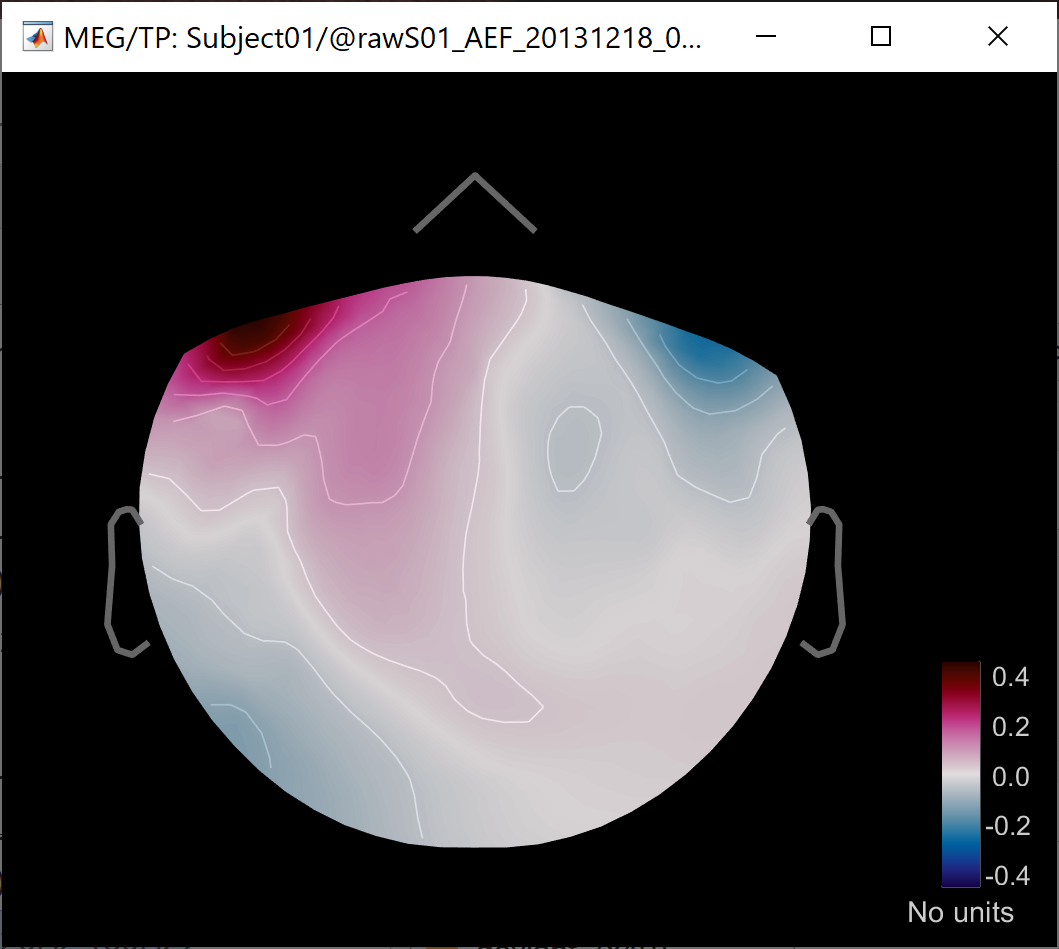Click inside the small oval contour right of center
This screenshot has height=949, width=1059.
[x=574, y=448]
